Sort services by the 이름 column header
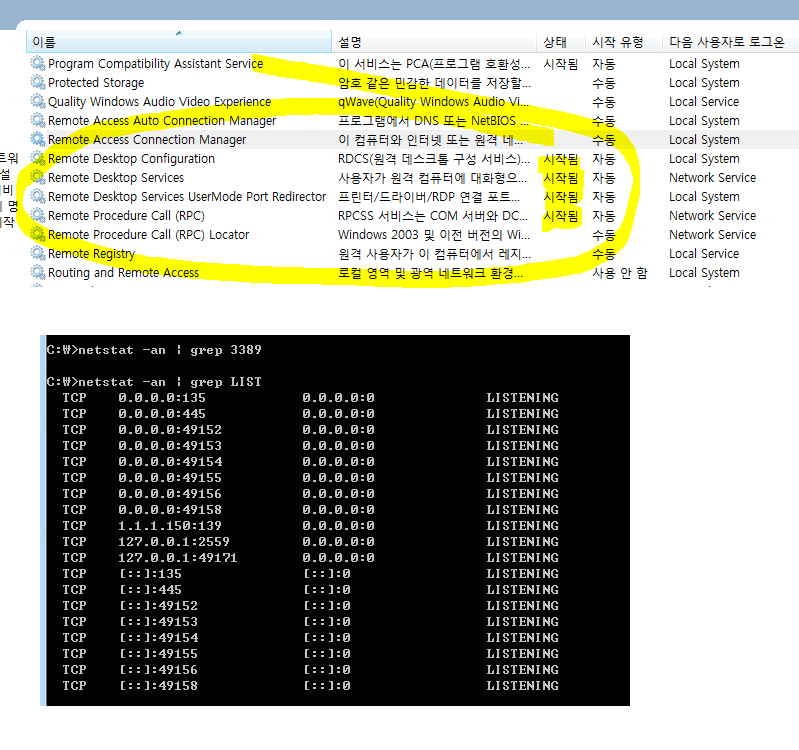This screenshot has width=799, height=750. coord(179,42)
